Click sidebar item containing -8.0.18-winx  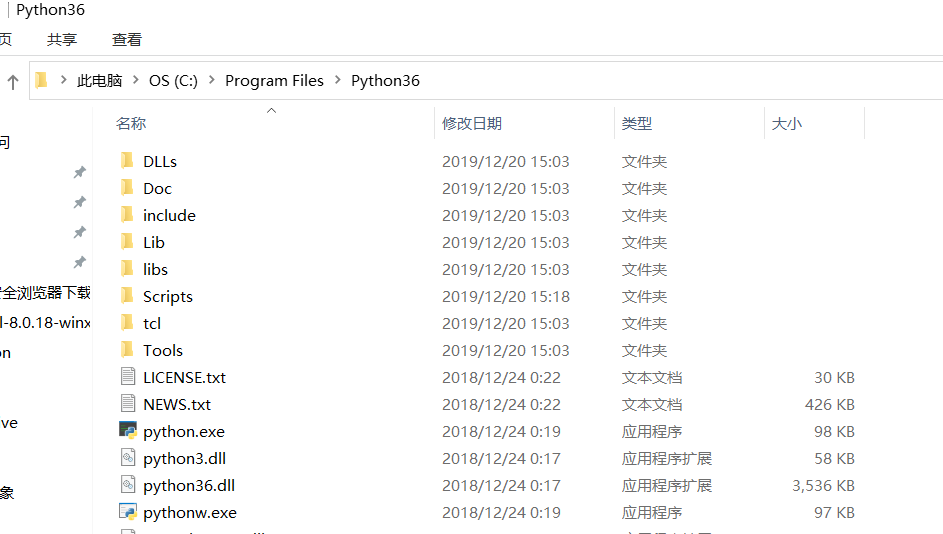coord(45,322)
